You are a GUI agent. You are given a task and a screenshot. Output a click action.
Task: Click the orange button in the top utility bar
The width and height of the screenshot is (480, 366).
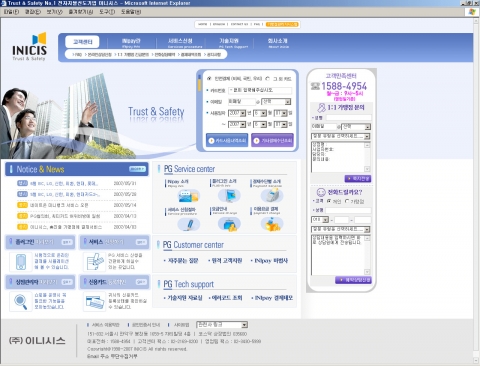(x=282, y=24)
